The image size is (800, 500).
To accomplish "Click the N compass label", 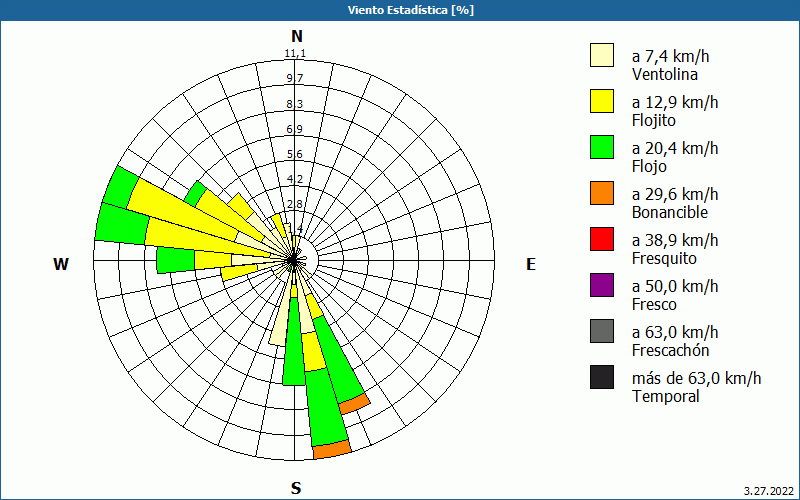I will tap(297, 36).
